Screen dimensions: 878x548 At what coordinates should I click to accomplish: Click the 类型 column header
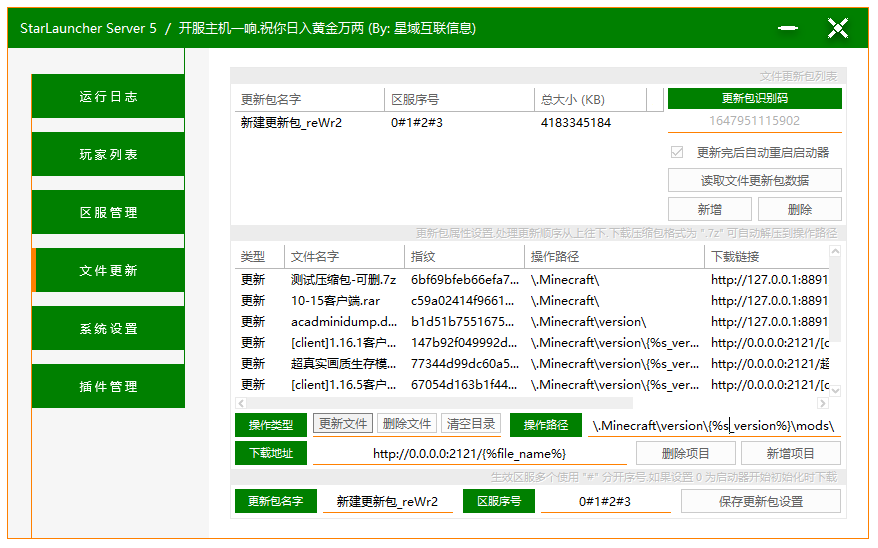click(x=260, y=256)
